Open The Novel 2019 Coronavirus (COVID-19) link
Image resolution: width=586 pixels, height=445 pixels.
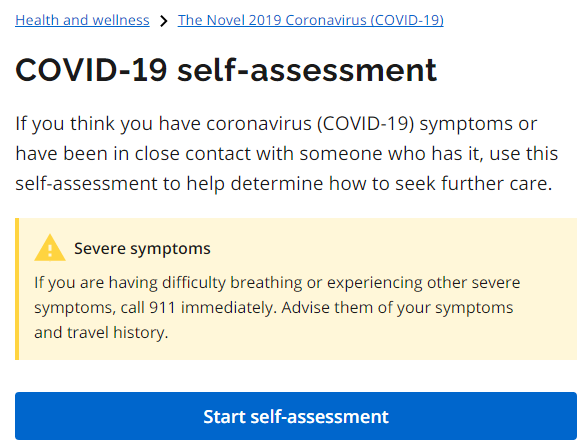[311, 20]
